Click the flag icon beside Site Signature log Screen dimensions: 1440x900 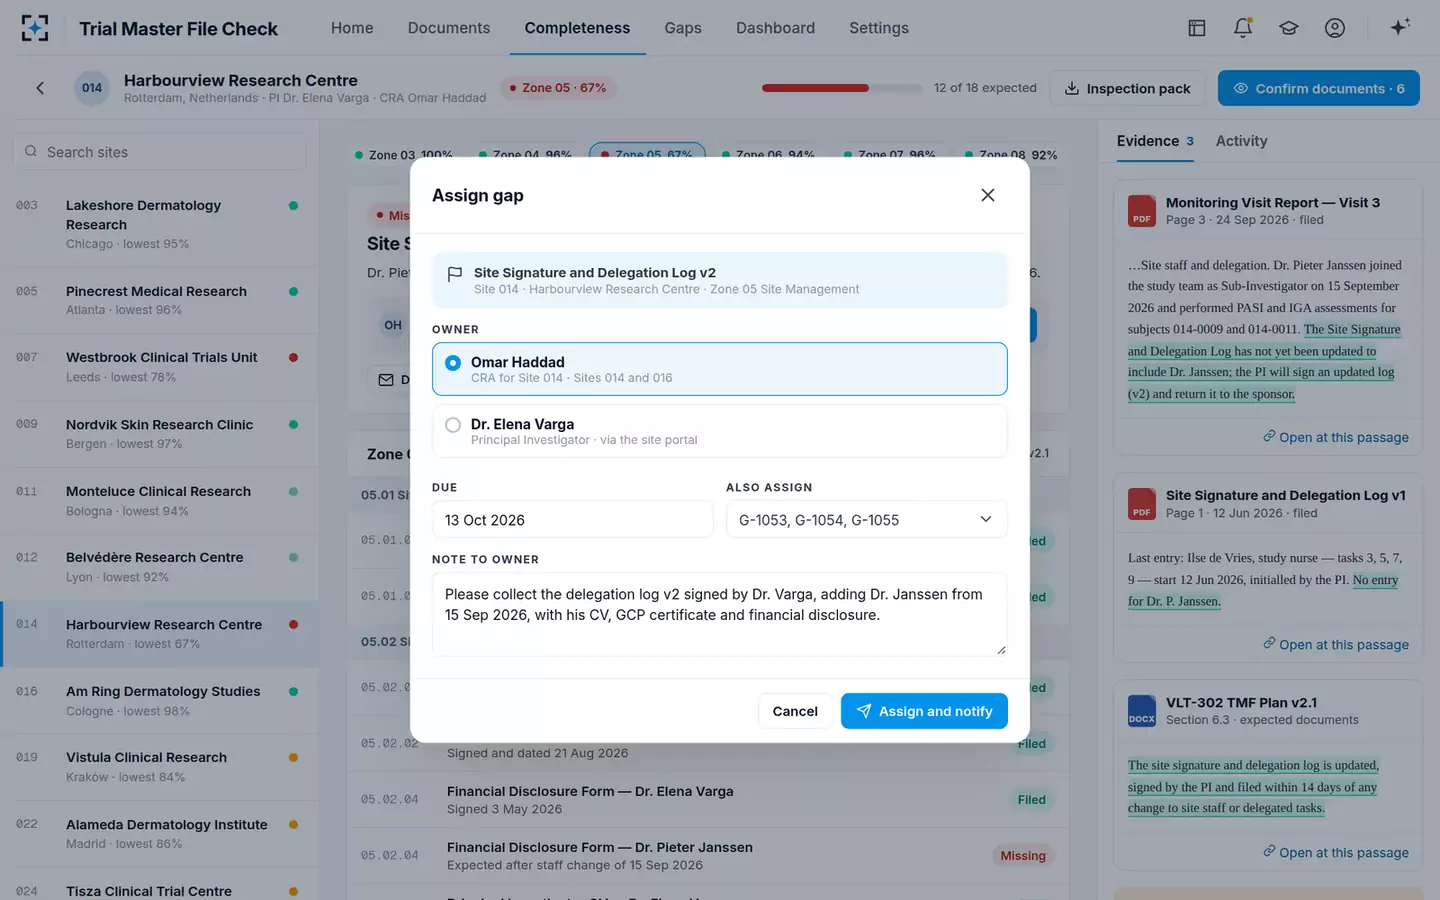pyautogui.click(x=455, y=274)
